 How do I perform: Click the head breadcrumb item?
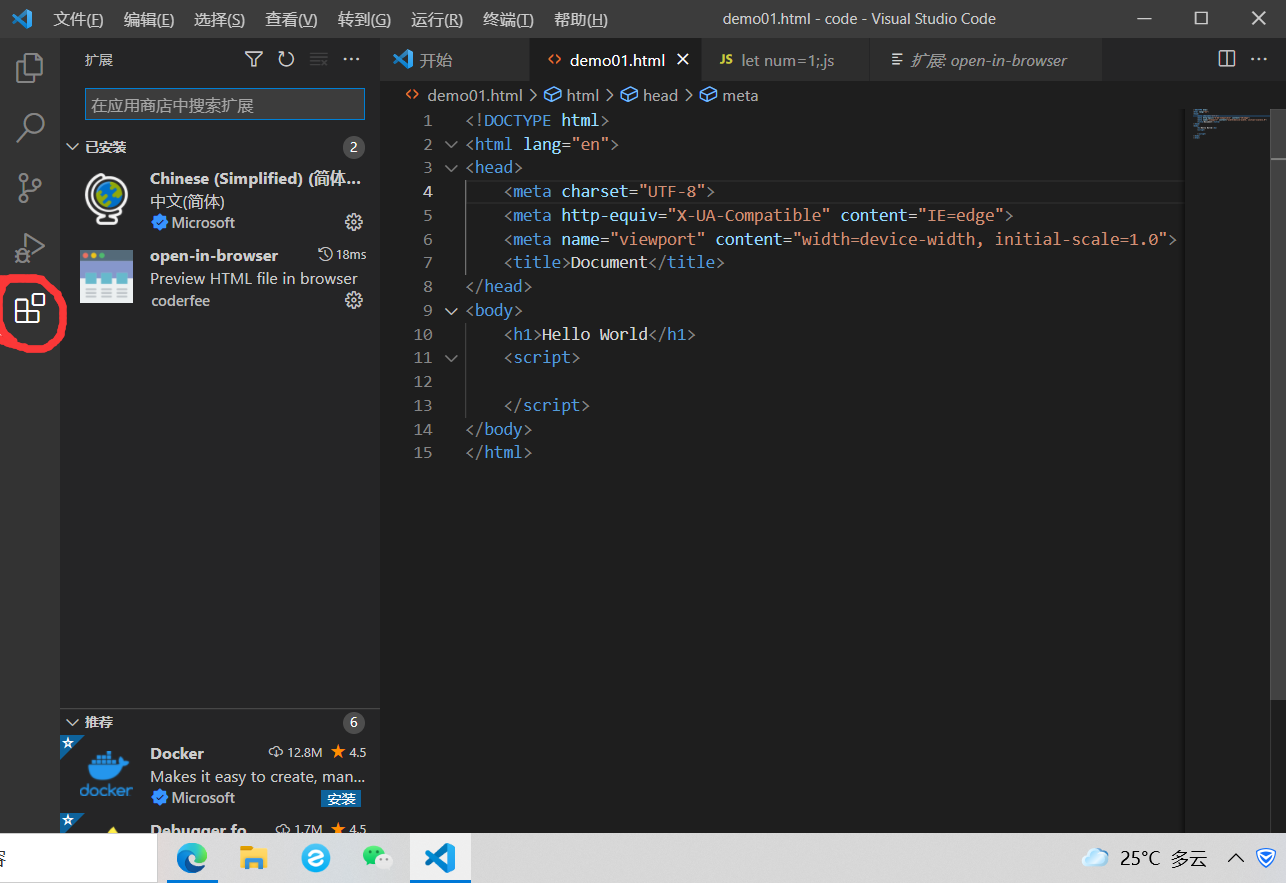coord(660,94)
